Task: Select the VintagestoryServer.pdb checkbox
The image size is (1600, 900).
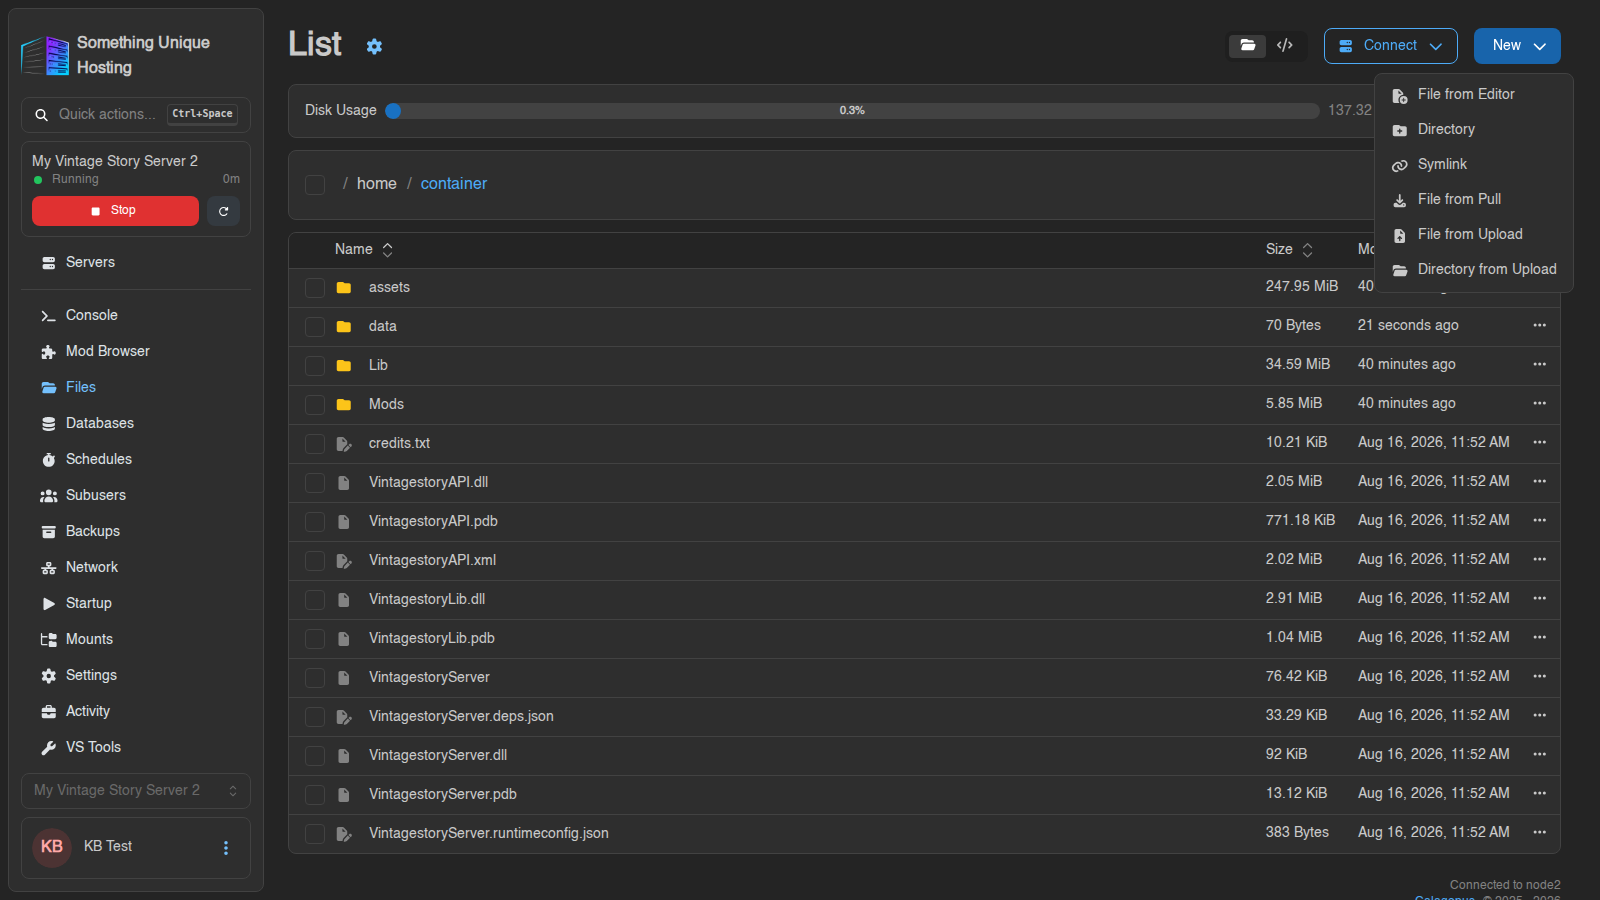Action: pyautogui.click(x=315, y=795)
